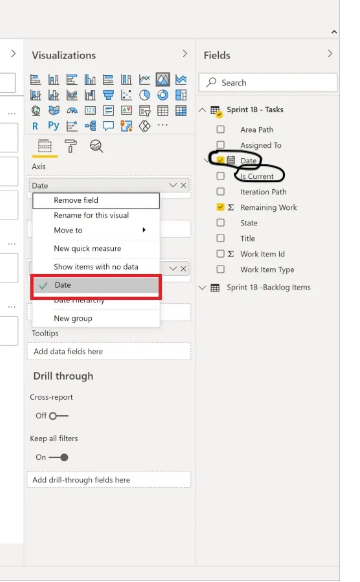Select the Q&A speech bubble visual
The width and height of the screenshot is (360, 582).
(x=108, y=126)
